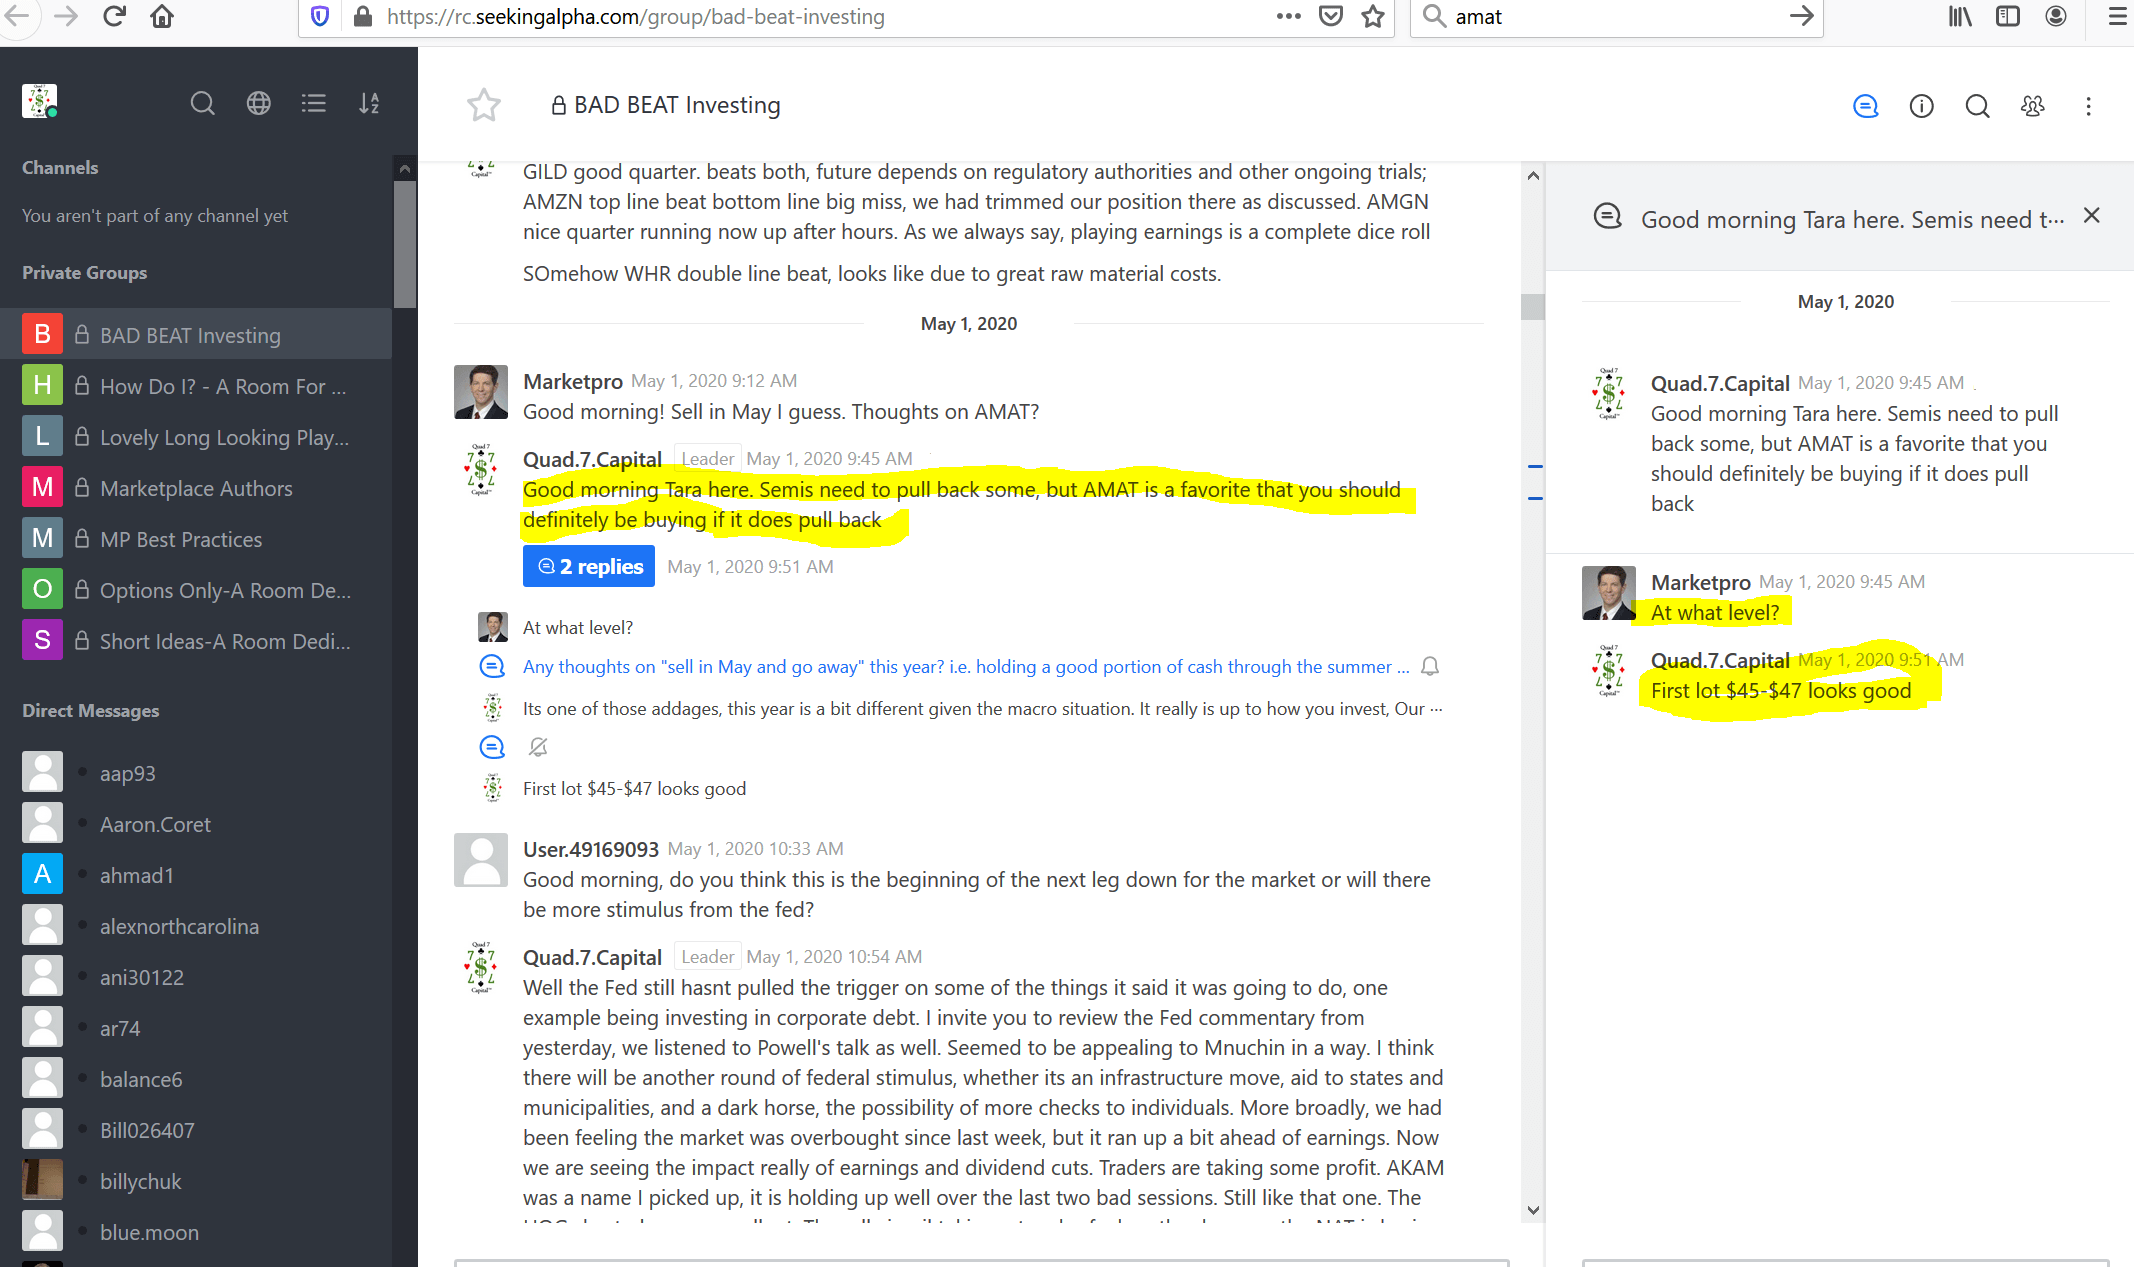
Task: Click the Direct Messages section header
Action: [91, 710]
